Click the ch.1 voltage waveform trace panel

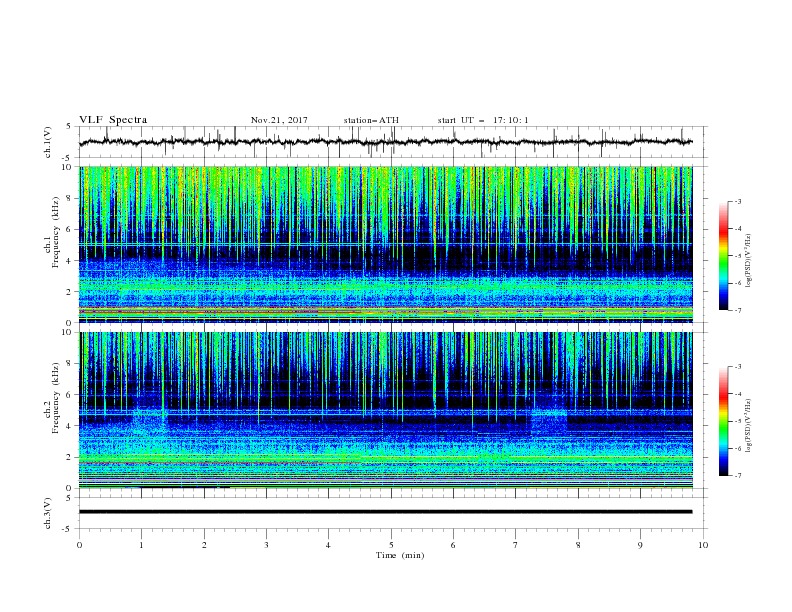tap(393, 142)
